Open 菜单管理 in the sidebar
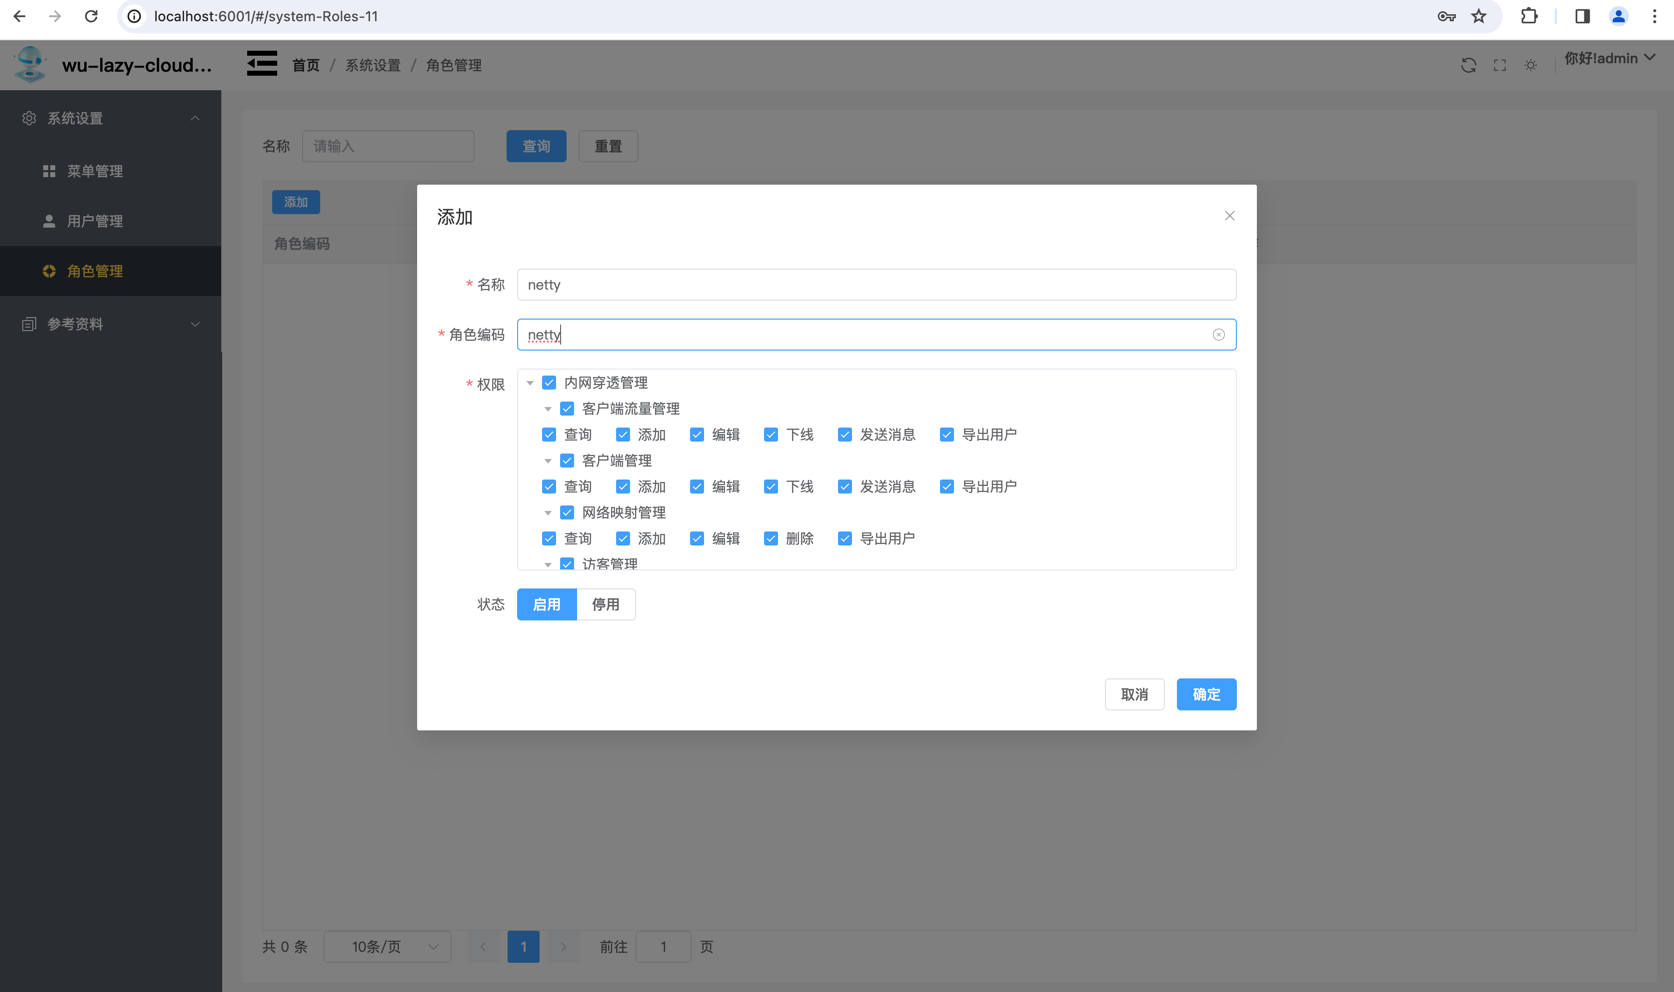1674x992 pixels. (x=95, y=171)
